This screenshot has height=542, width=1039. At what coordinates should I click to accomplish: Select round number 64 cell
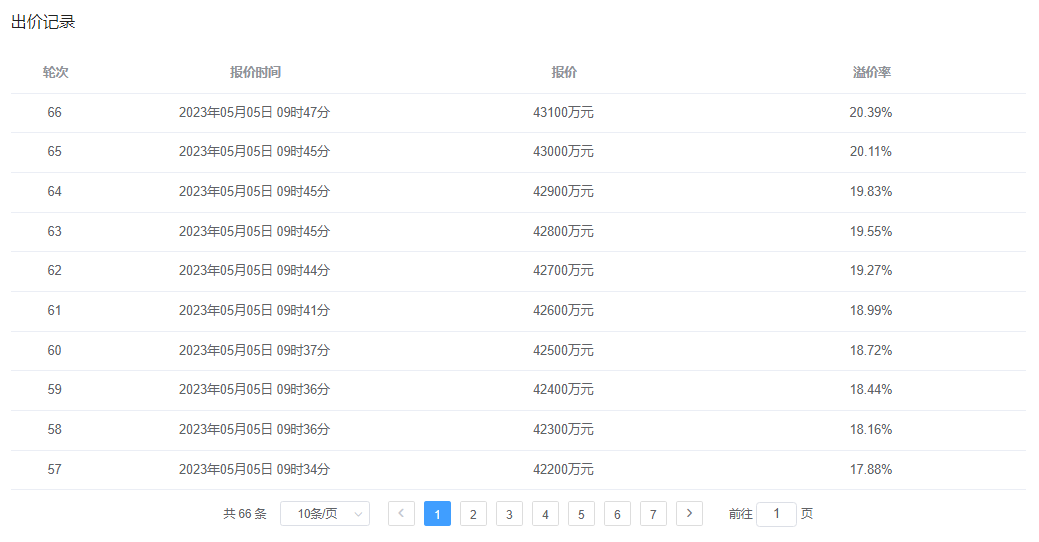point(54,191)
